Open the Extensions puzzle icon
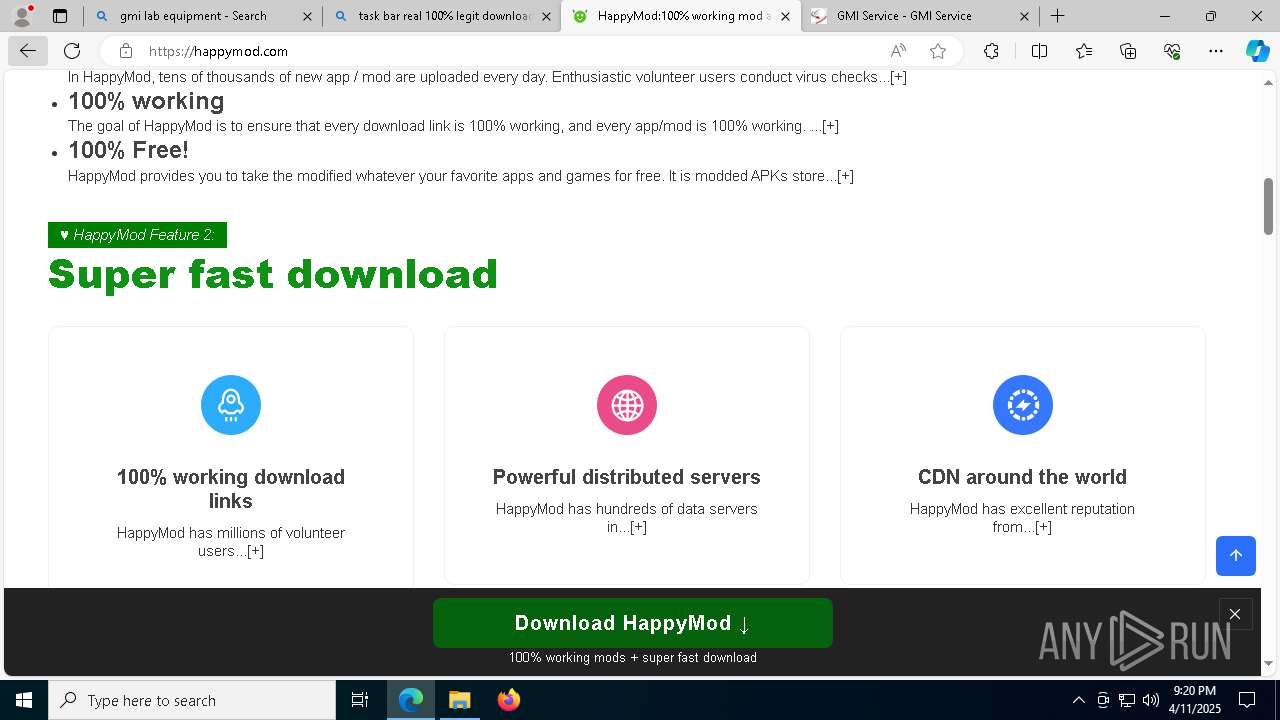The height and width of the screenshot is (720, 1280). tap(991, 51)
